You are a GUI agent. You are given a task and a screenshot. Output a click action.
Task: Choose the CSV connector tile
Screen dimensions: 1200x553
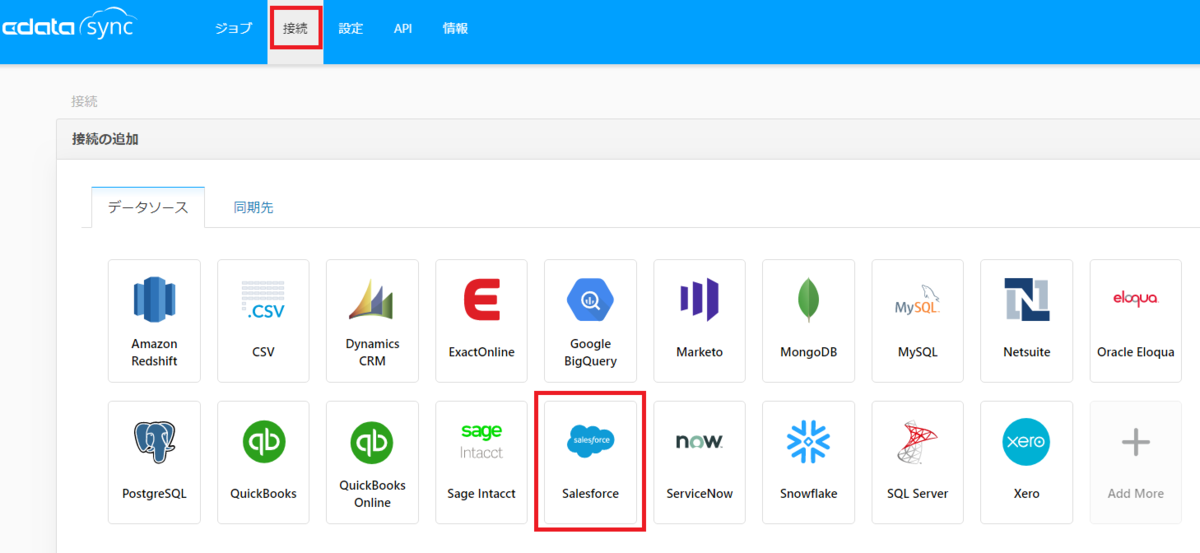point(263,321)
